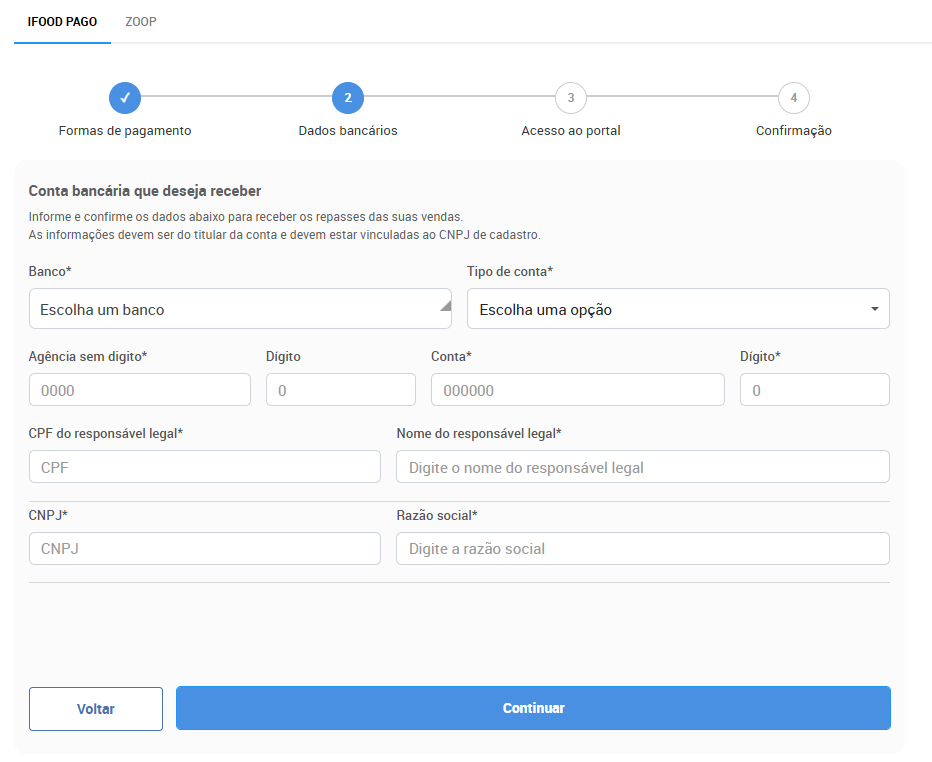Click the CPF do responsável legal field
Viewport: 932px width, 762px height.
[x=204, y=467]
